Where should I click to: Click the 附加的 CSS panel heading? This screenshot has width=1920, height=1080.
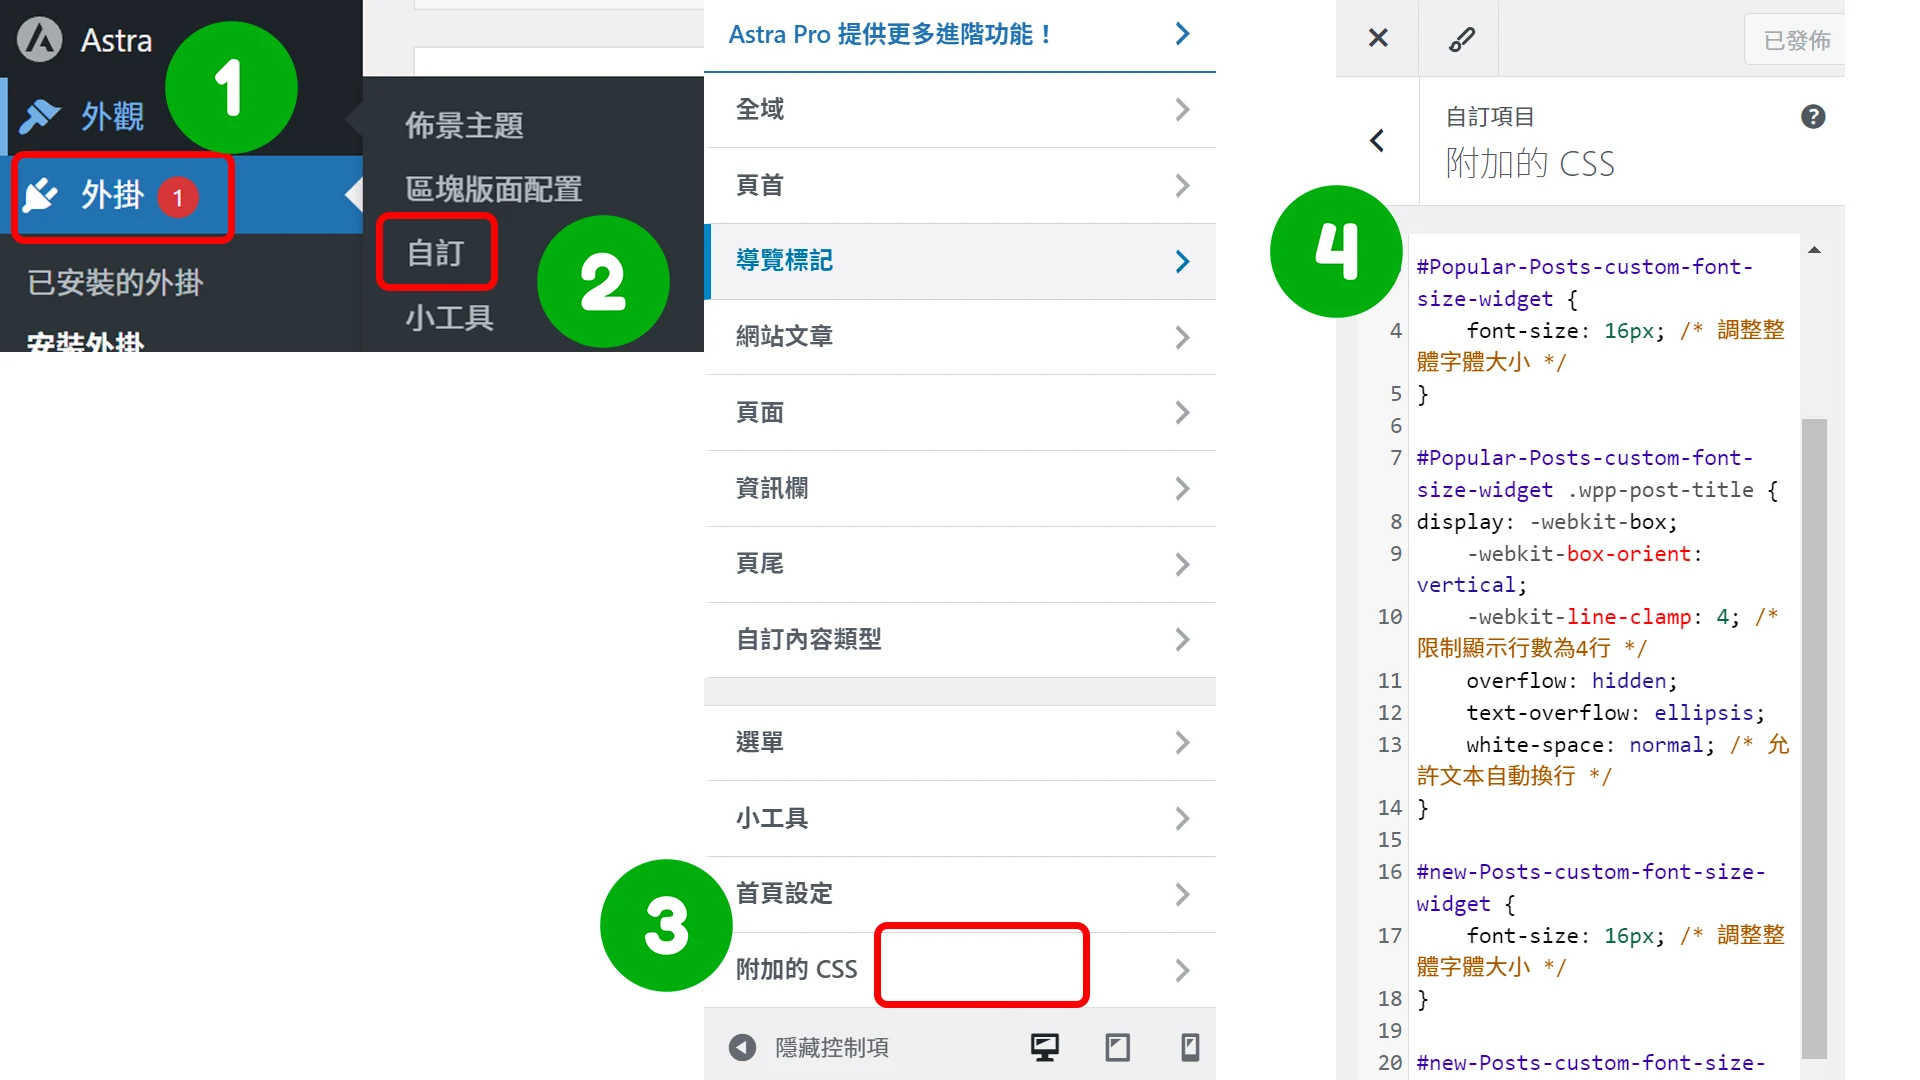(1530, 164)
